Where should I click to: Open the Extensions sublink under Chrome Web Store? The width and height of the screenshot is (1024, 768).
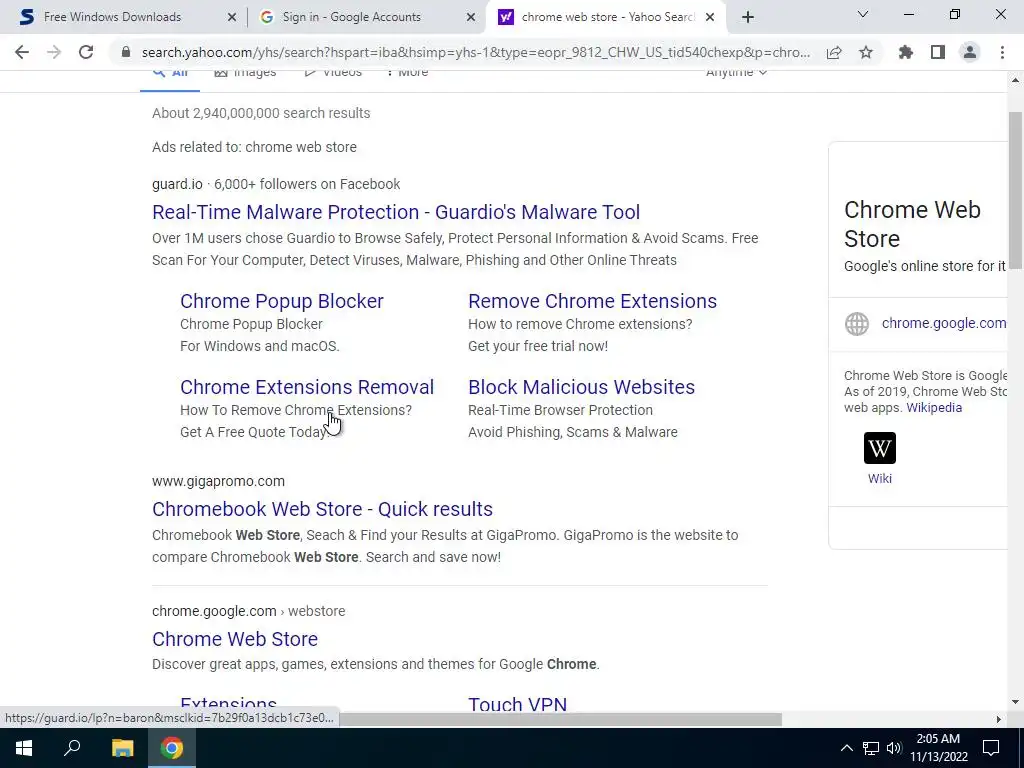pyautogui.click(x=229, y=704)
